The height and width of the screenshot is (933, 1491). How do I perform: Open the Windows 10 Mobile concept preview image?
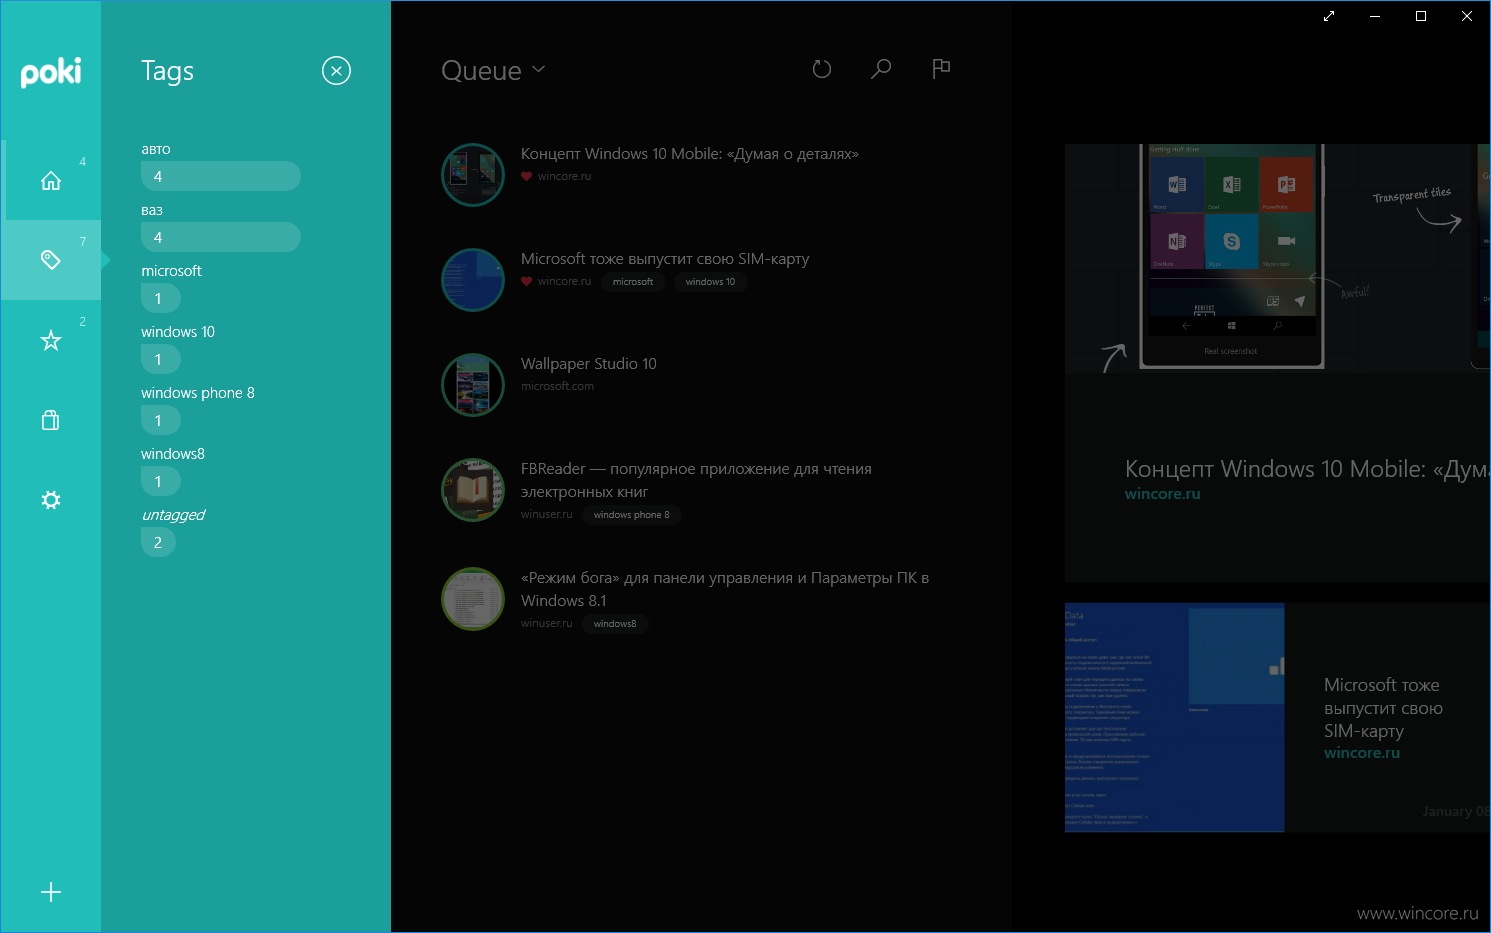tap(1277, 258)
